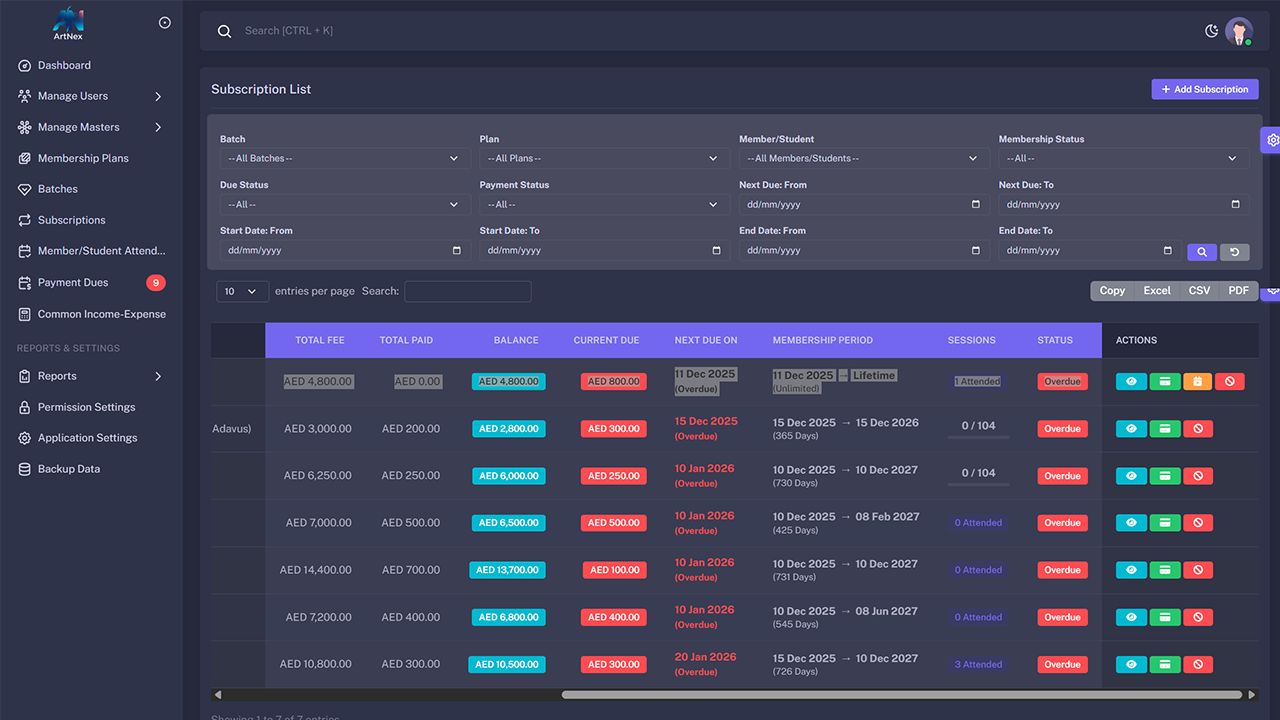Open the date picker for Next Due: From
The width and height of the screenshot is (1280, 720).
click(975, 205)
